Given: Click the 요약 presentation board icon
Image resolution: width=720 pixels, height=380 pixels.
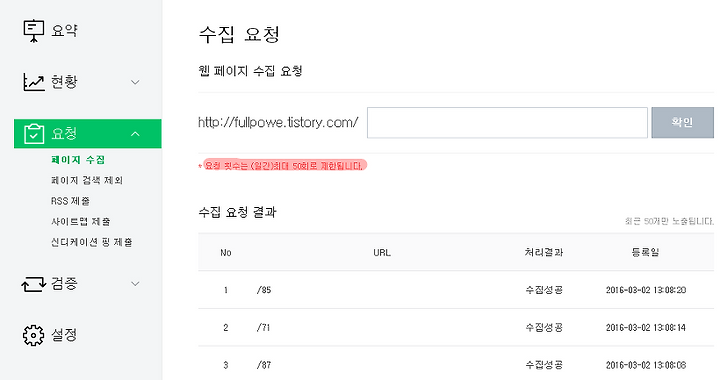Looking at the screenshot, I should coord(34,31).
